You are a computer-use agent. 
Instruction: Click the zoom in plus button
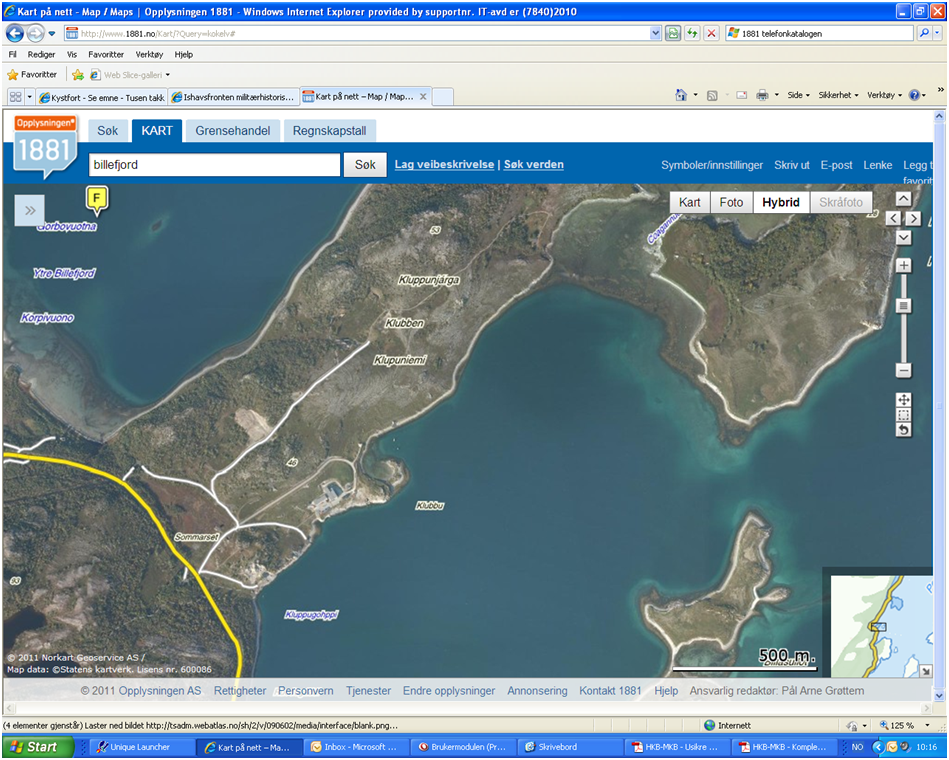(904, 266)
